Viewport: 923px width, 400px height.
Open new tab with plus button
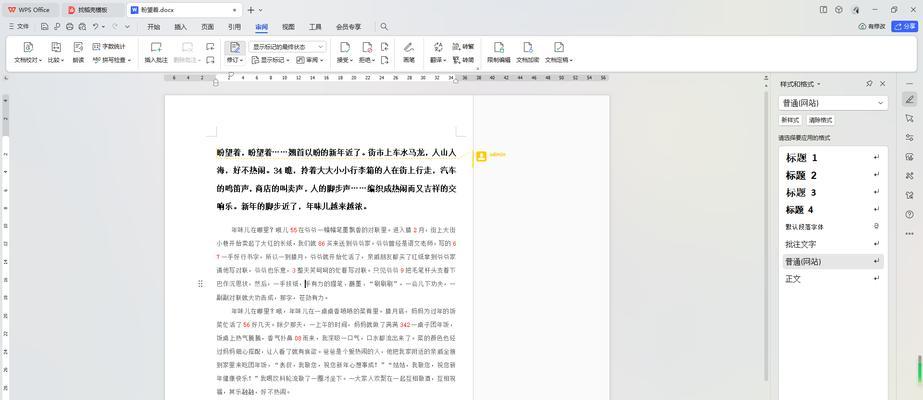coord(251,10)
